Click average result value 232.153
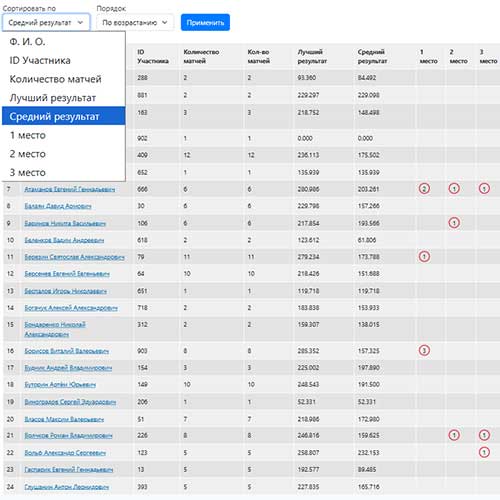This screenshot has height=500, width=500. (x=368, y=453)
